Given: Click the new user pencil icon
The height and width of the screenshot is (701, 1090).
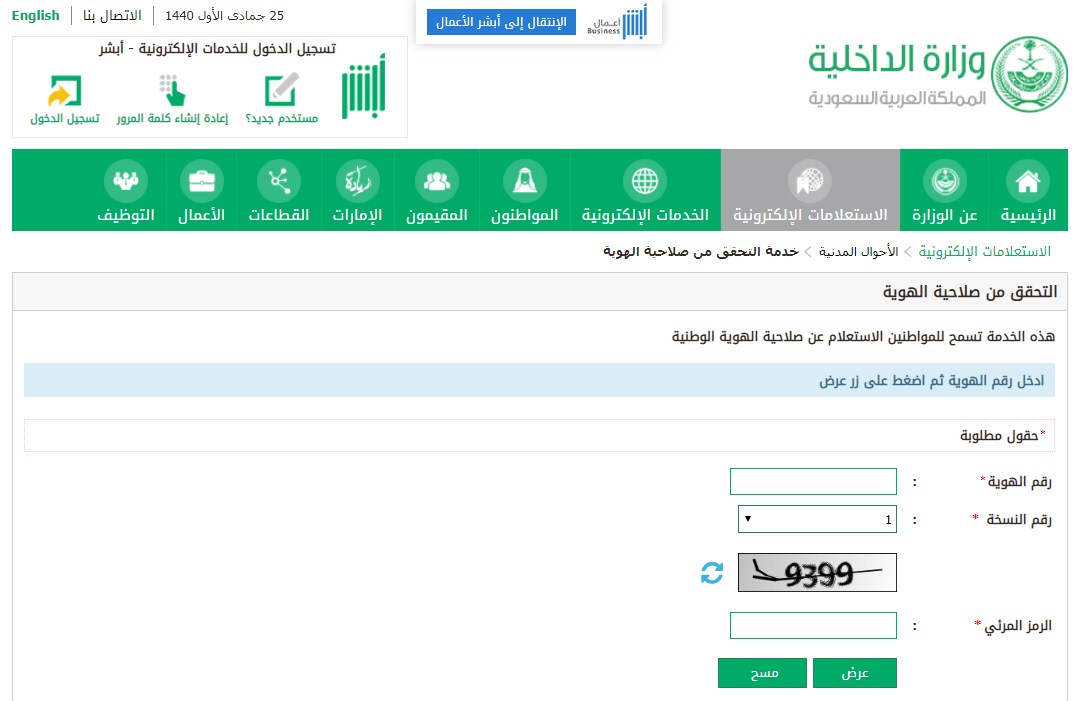Looking at the screenshot, I should click(x=282, y=90).
